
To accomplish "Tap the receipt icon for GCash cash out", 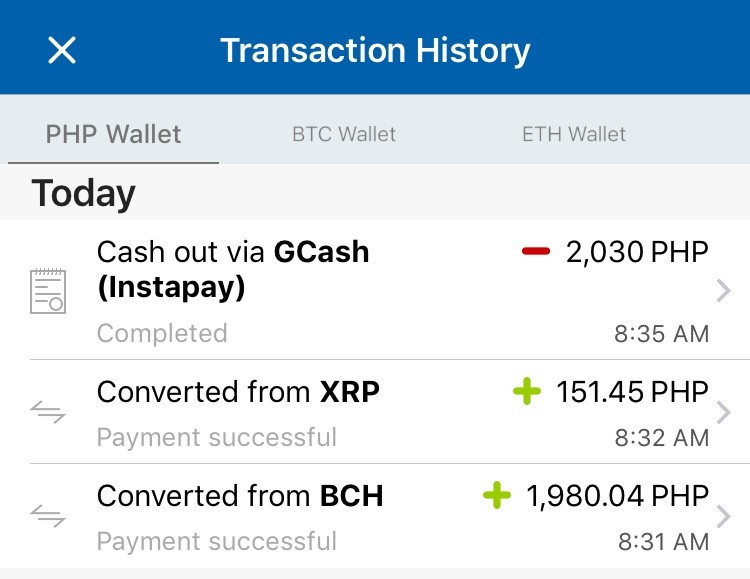I will pos(48,291).
